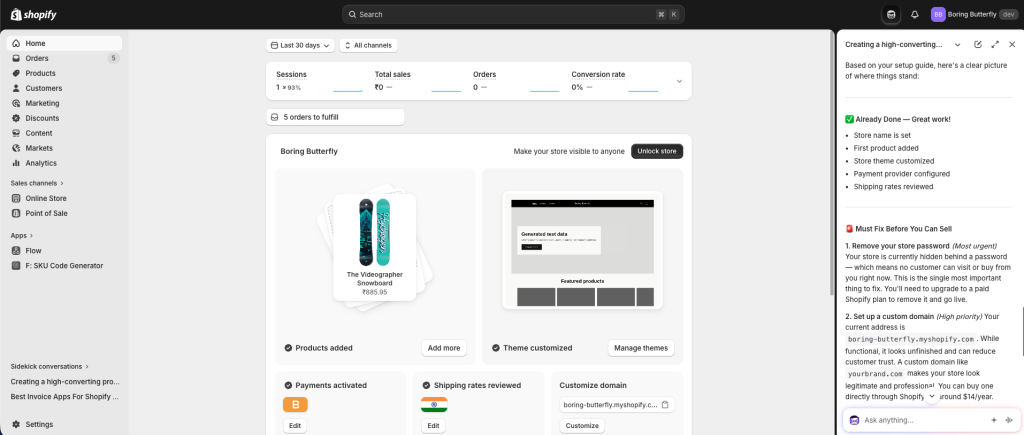Viewport: 1024px width, 435px height.
Task: Open Analytics from the sidebar
Action: click(x=41, y=163)
